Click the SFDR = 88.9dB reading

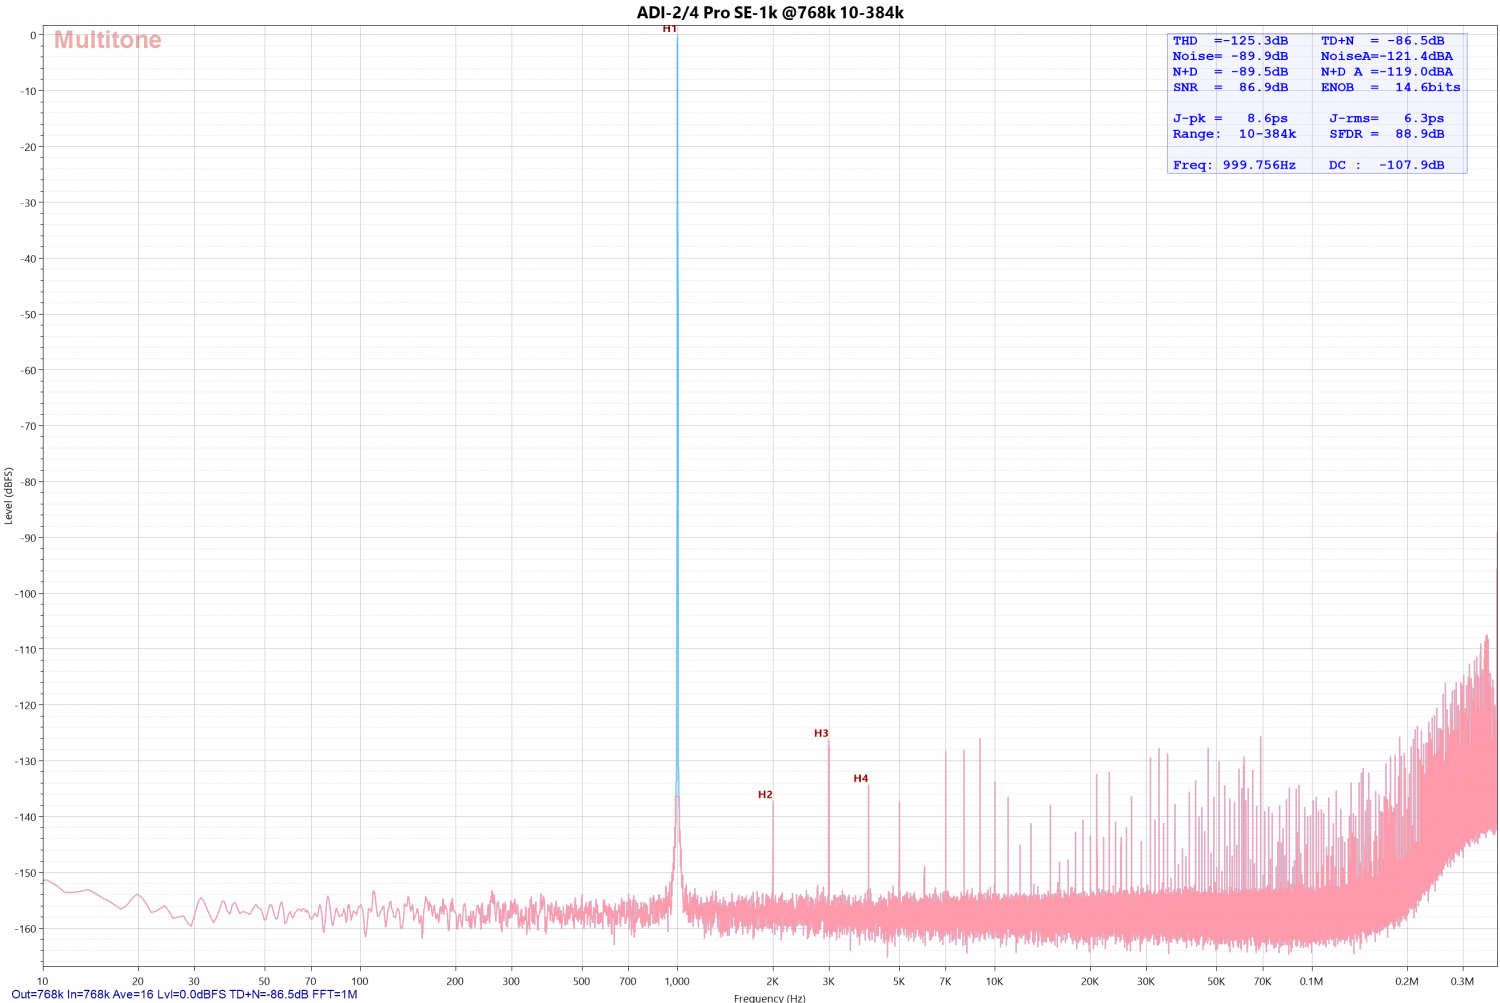[1387, 134]
